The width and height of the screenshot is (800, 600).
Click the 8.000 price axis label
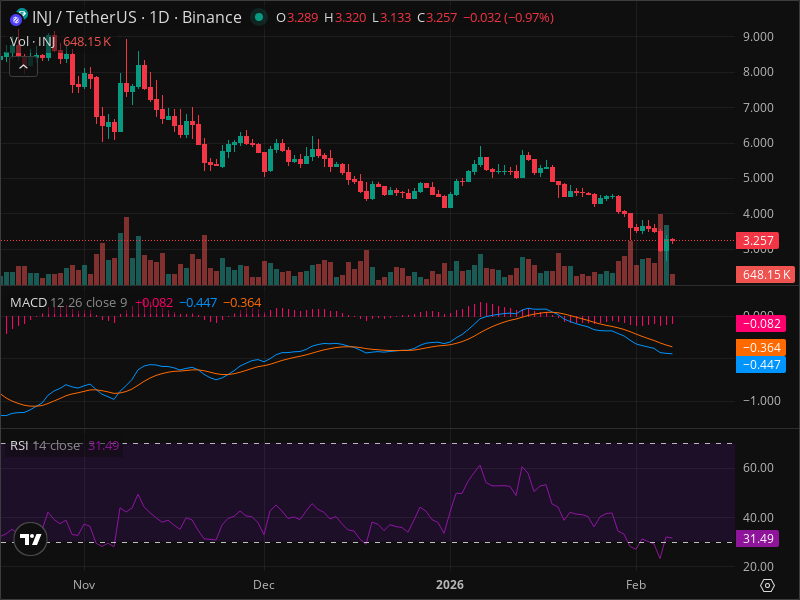[758, 72]
